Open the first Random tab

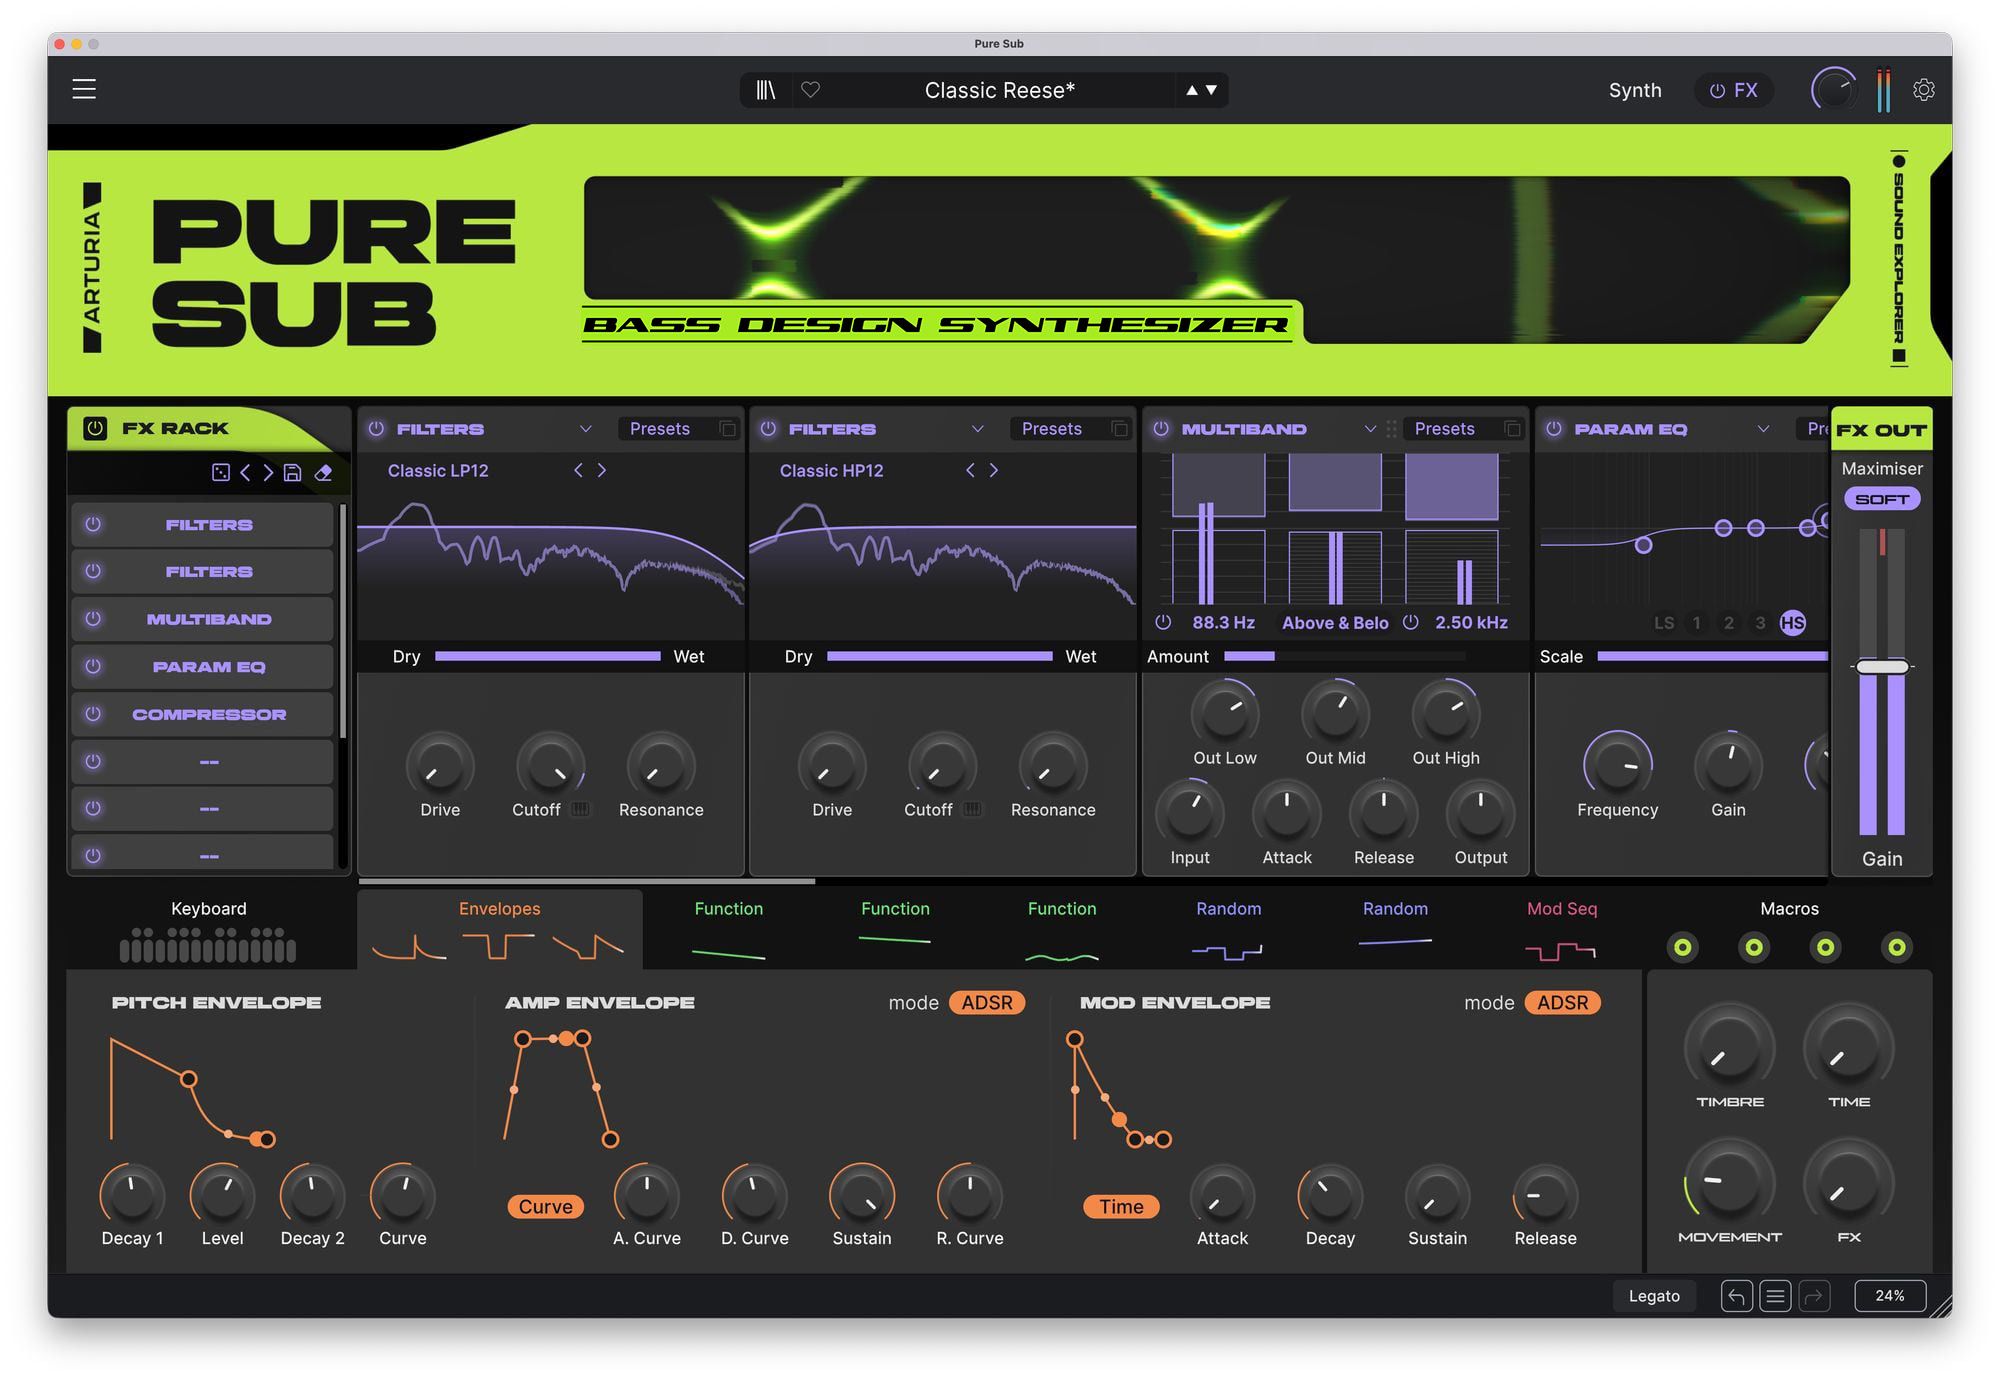[1228, 930]
